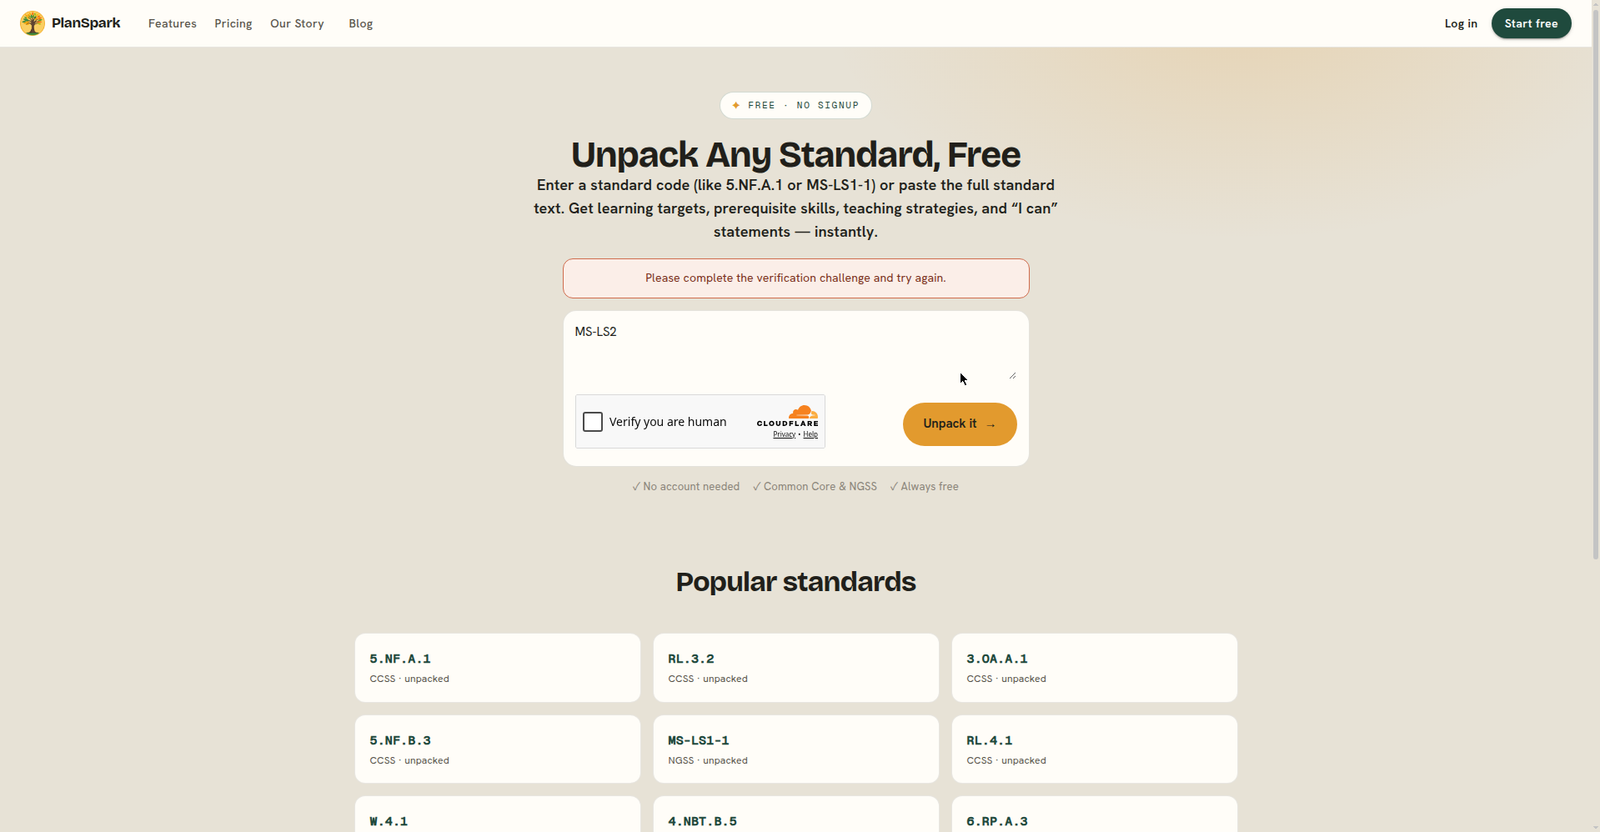Click the verification challenge error message
The image size is (1600, 832).
tap(796, 278)
